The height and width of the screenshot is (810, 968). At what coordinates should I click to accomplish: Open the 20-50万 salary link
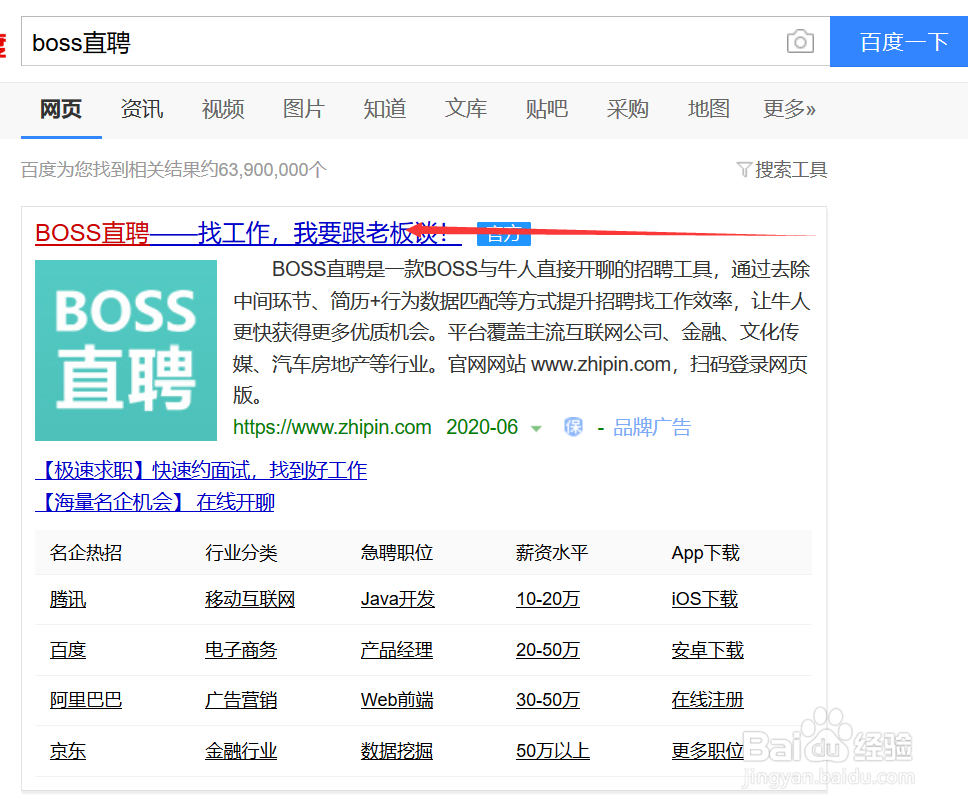pyautogui.click(x=548, y=649)
